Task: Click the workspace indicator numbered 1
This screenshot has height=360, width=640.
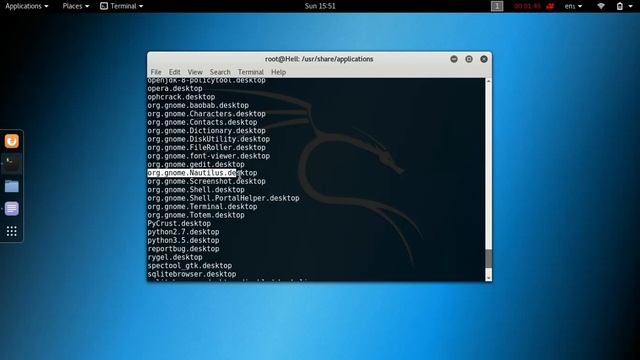Action: (497, 6)
